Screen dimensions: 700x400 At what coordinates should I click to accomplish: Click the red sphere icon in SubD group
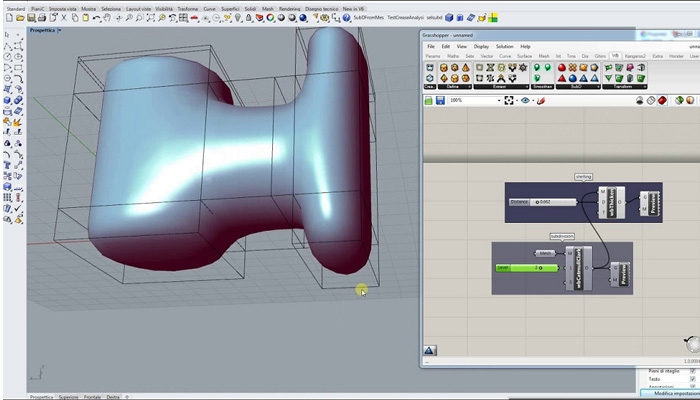click(x=562, y=68)
